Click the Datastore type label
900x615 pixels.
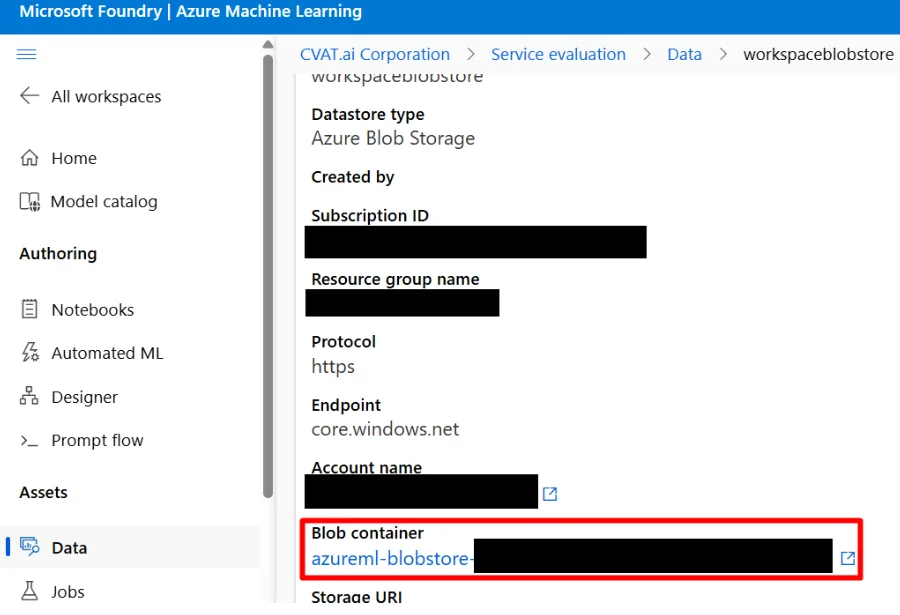coord(367,114)
